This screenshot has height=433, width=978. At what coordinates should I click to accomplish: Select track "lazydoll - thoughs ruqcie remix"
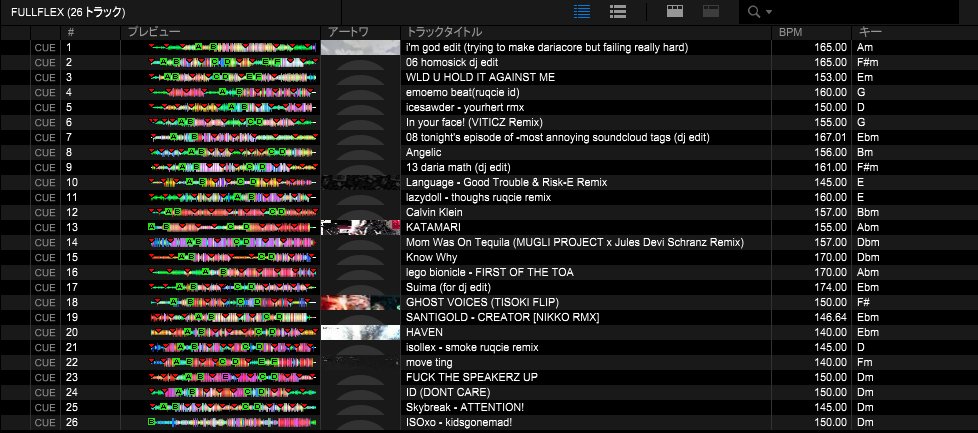pyautogui.click(x=478, y=197)
